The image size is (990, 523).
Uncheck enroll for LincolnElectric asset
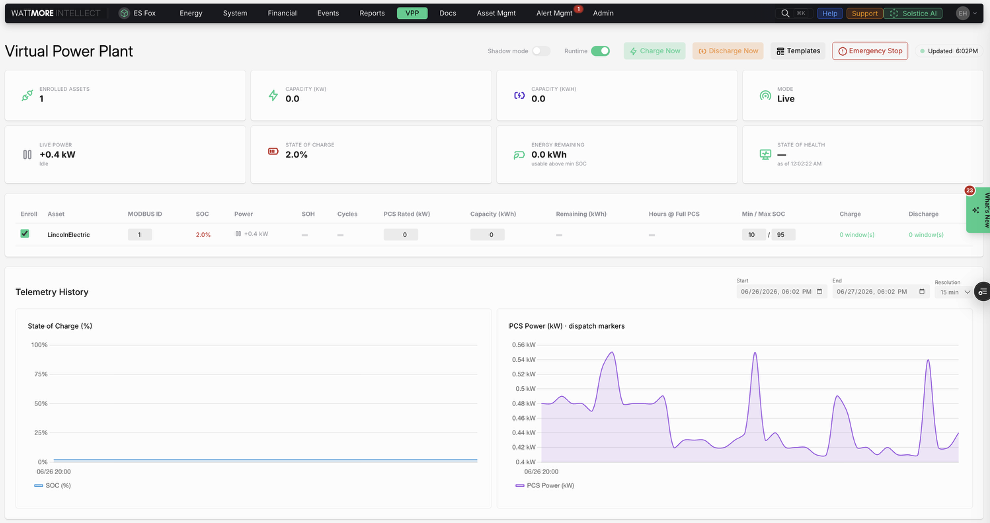pyautogui.click(x=25, y=234)
